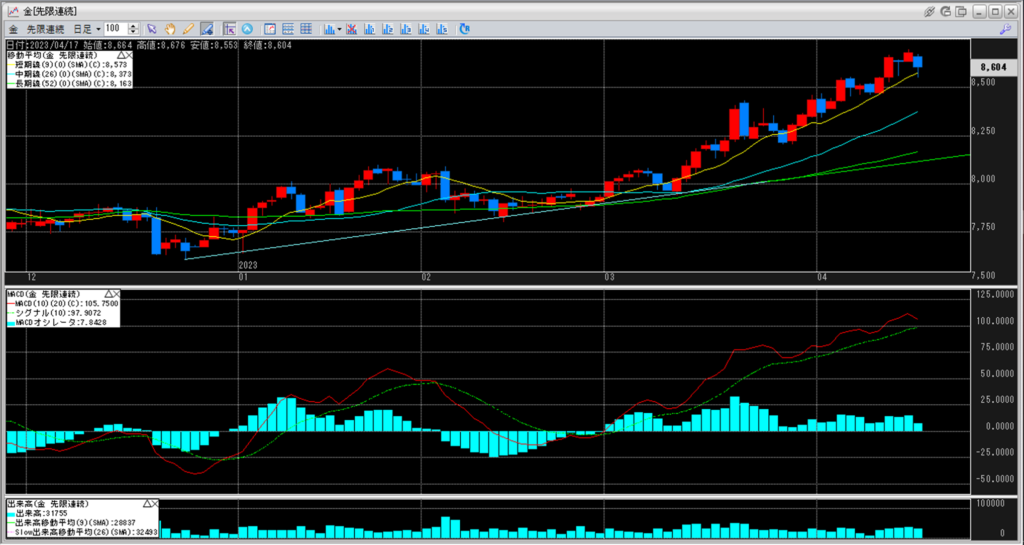Click the delete indicators red-X chart icon
1024x545 pixels.
[351, 29]
